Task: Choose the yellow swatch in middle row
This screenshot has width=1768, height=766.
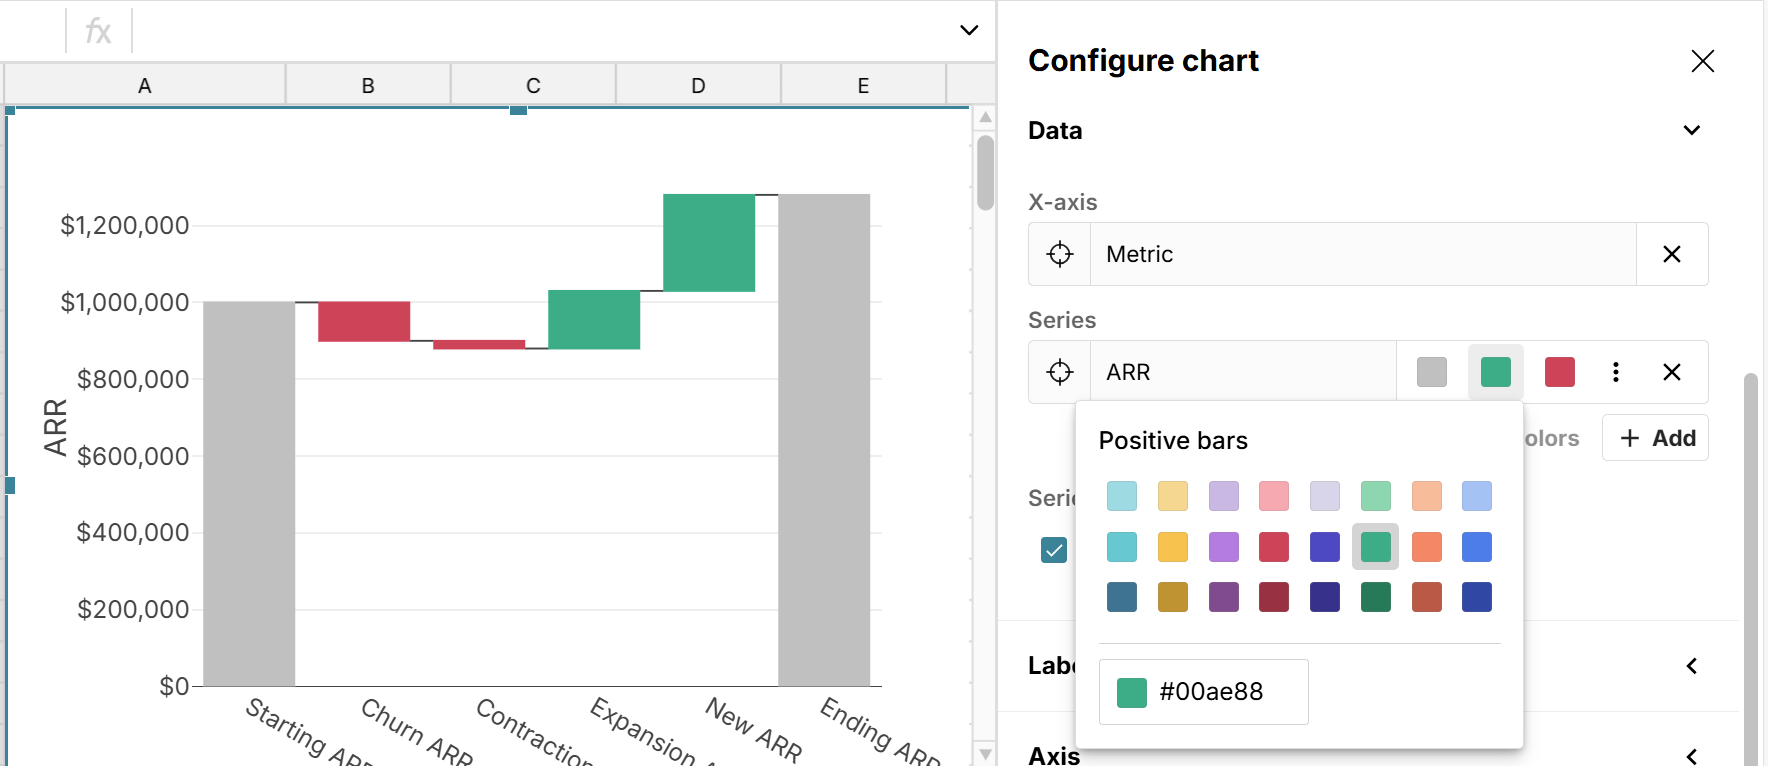Action: pos(1172,547)
